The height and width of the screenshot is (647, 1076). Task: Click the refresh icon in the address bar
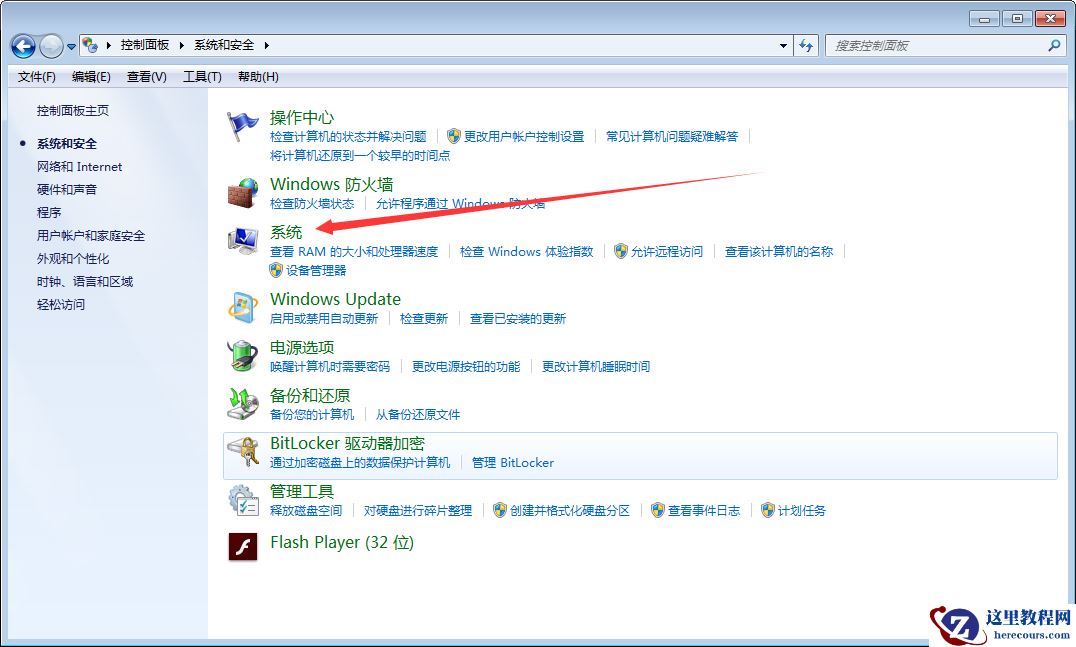point(806,45)
